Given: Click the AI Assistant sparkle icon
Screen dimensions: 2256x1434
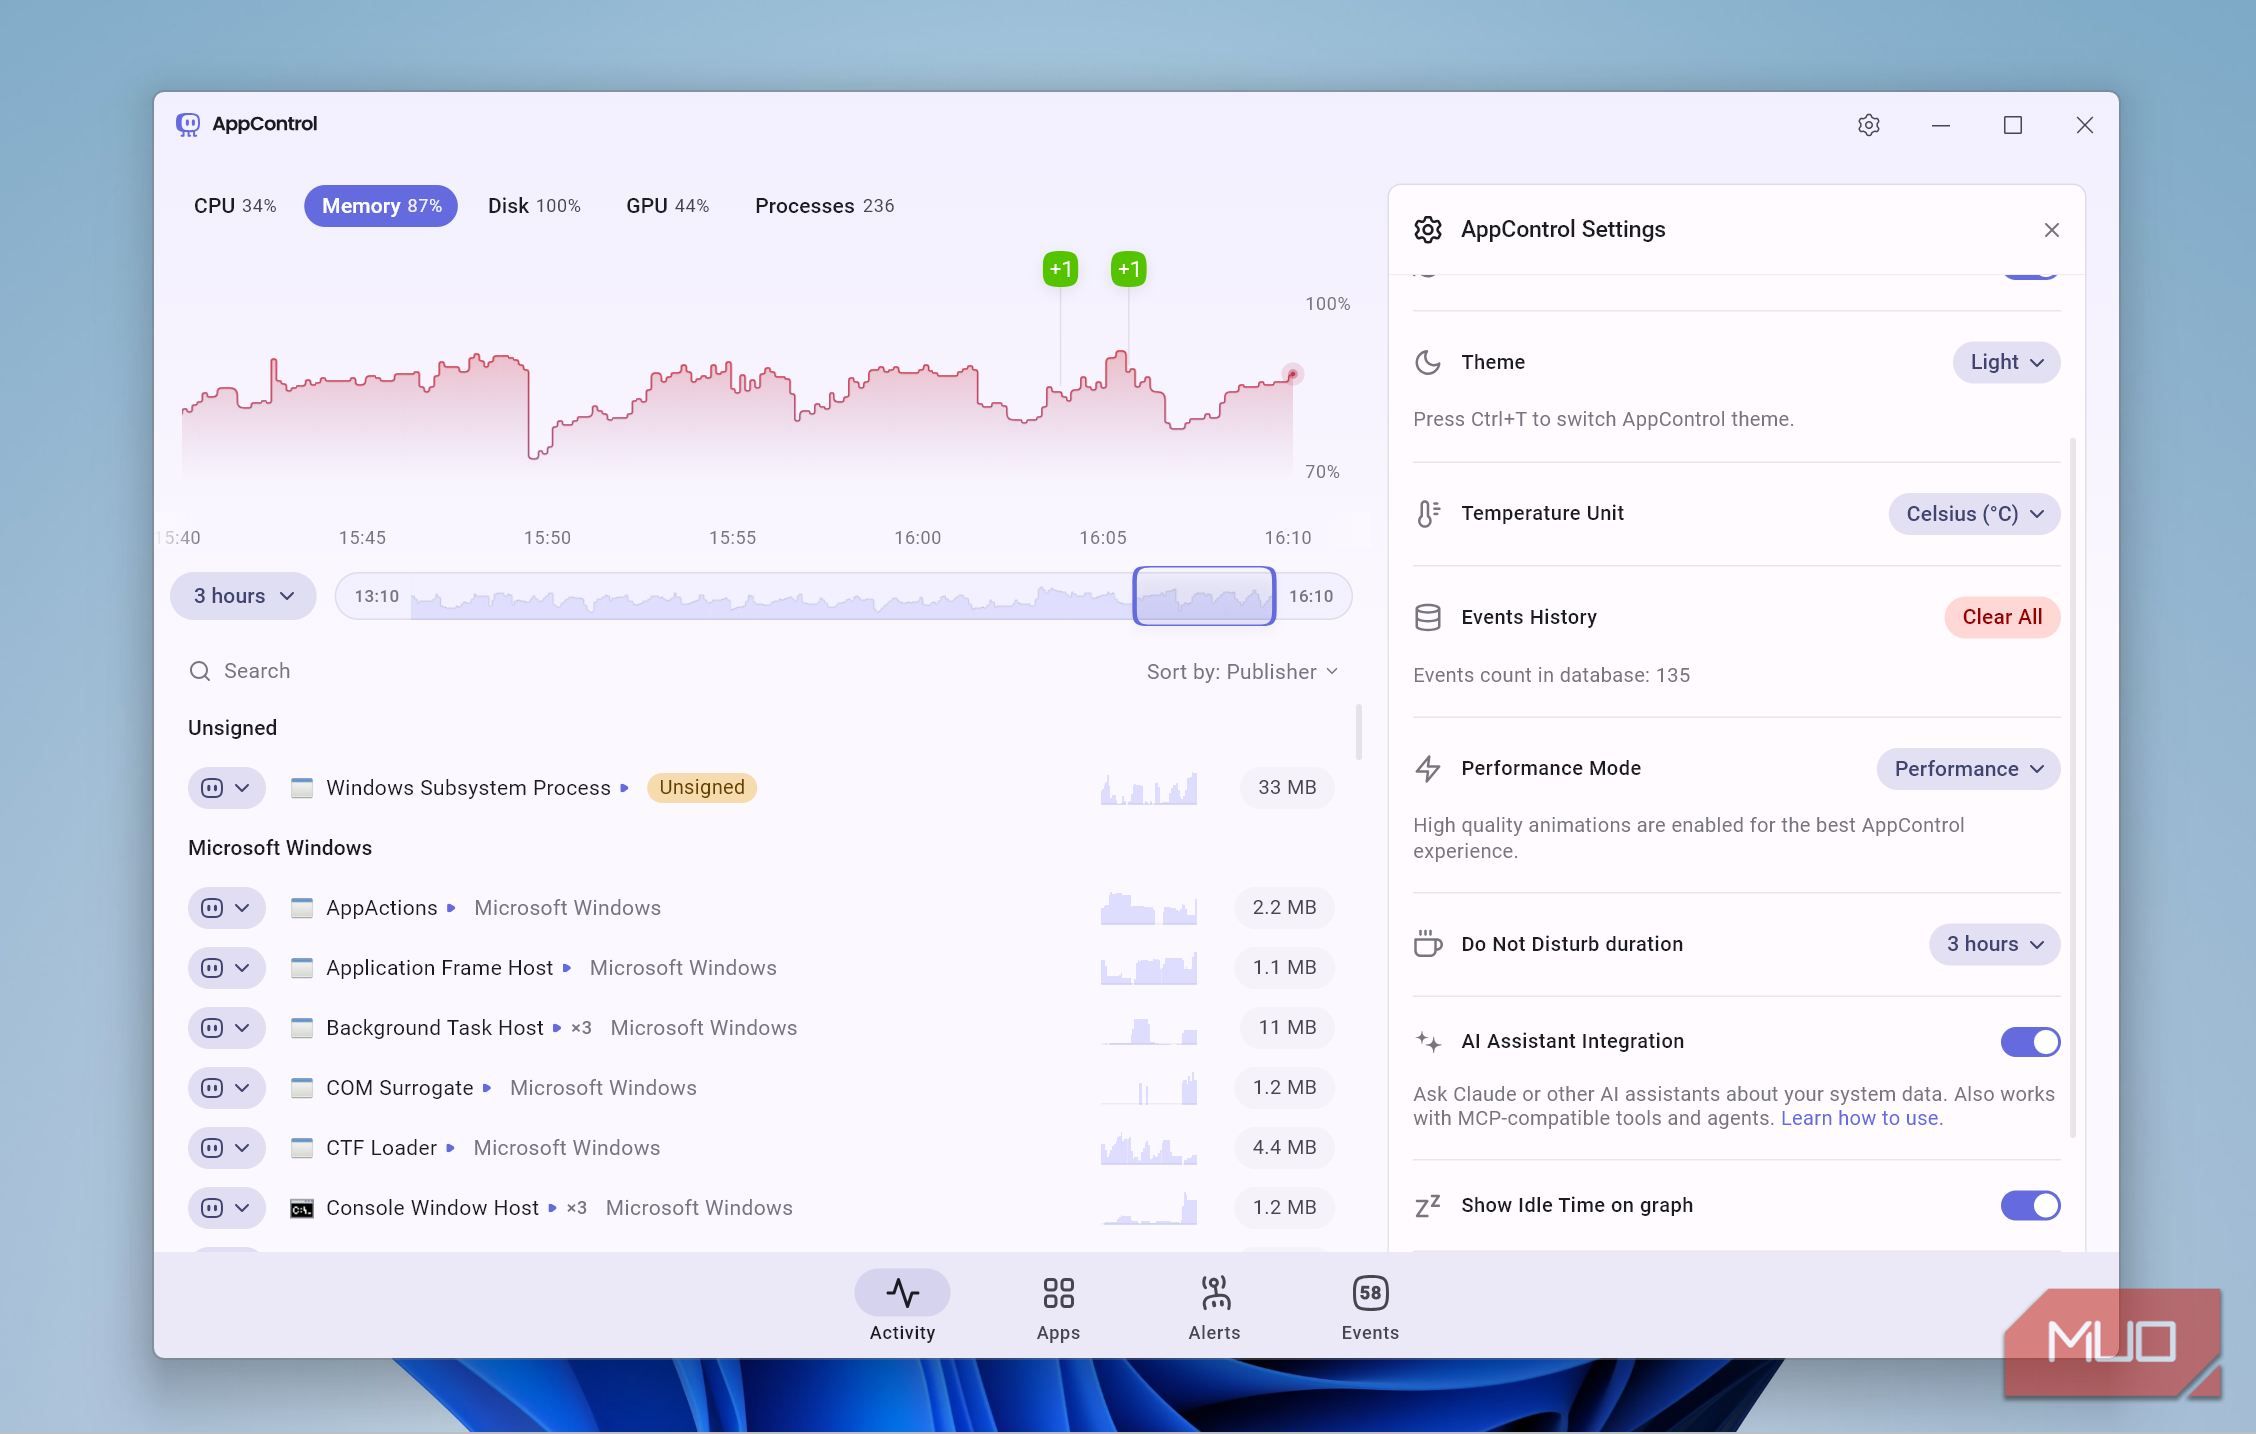Looking at the screenshot, I should [1428, 1042].
